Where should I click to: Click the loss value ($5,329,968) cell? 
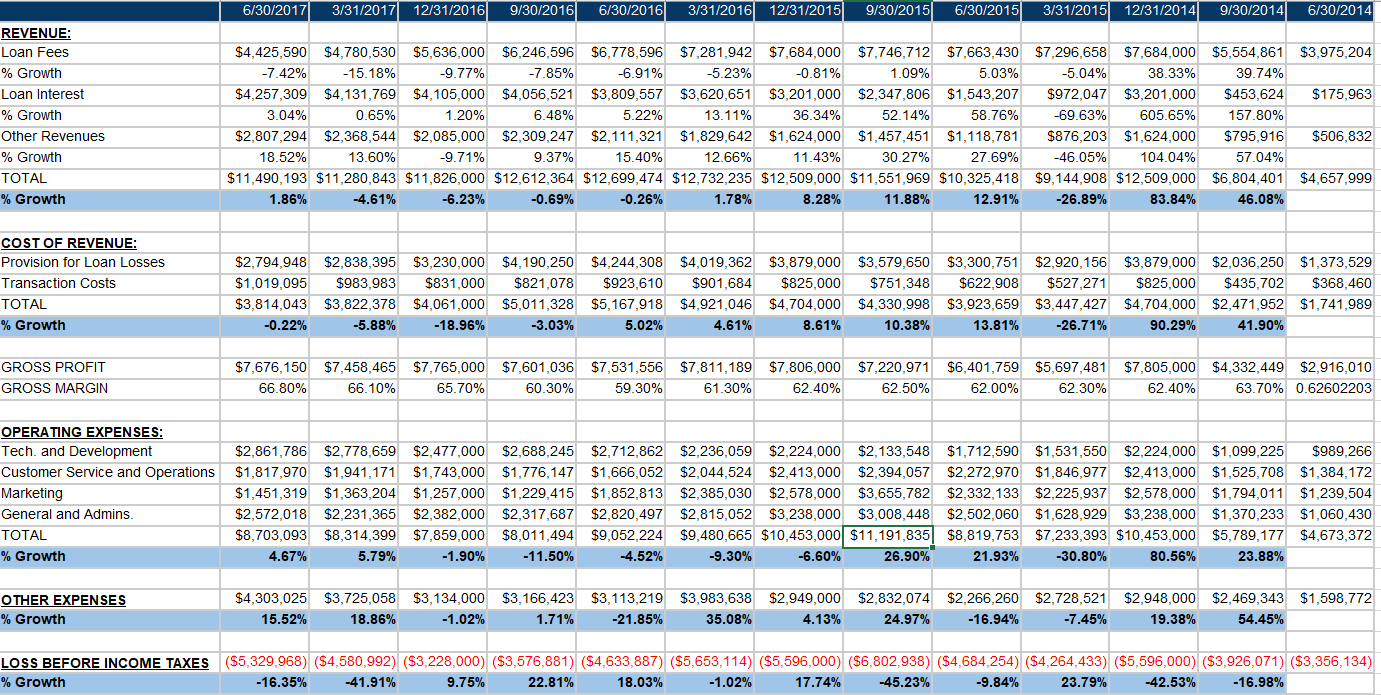tap(264, 662)
